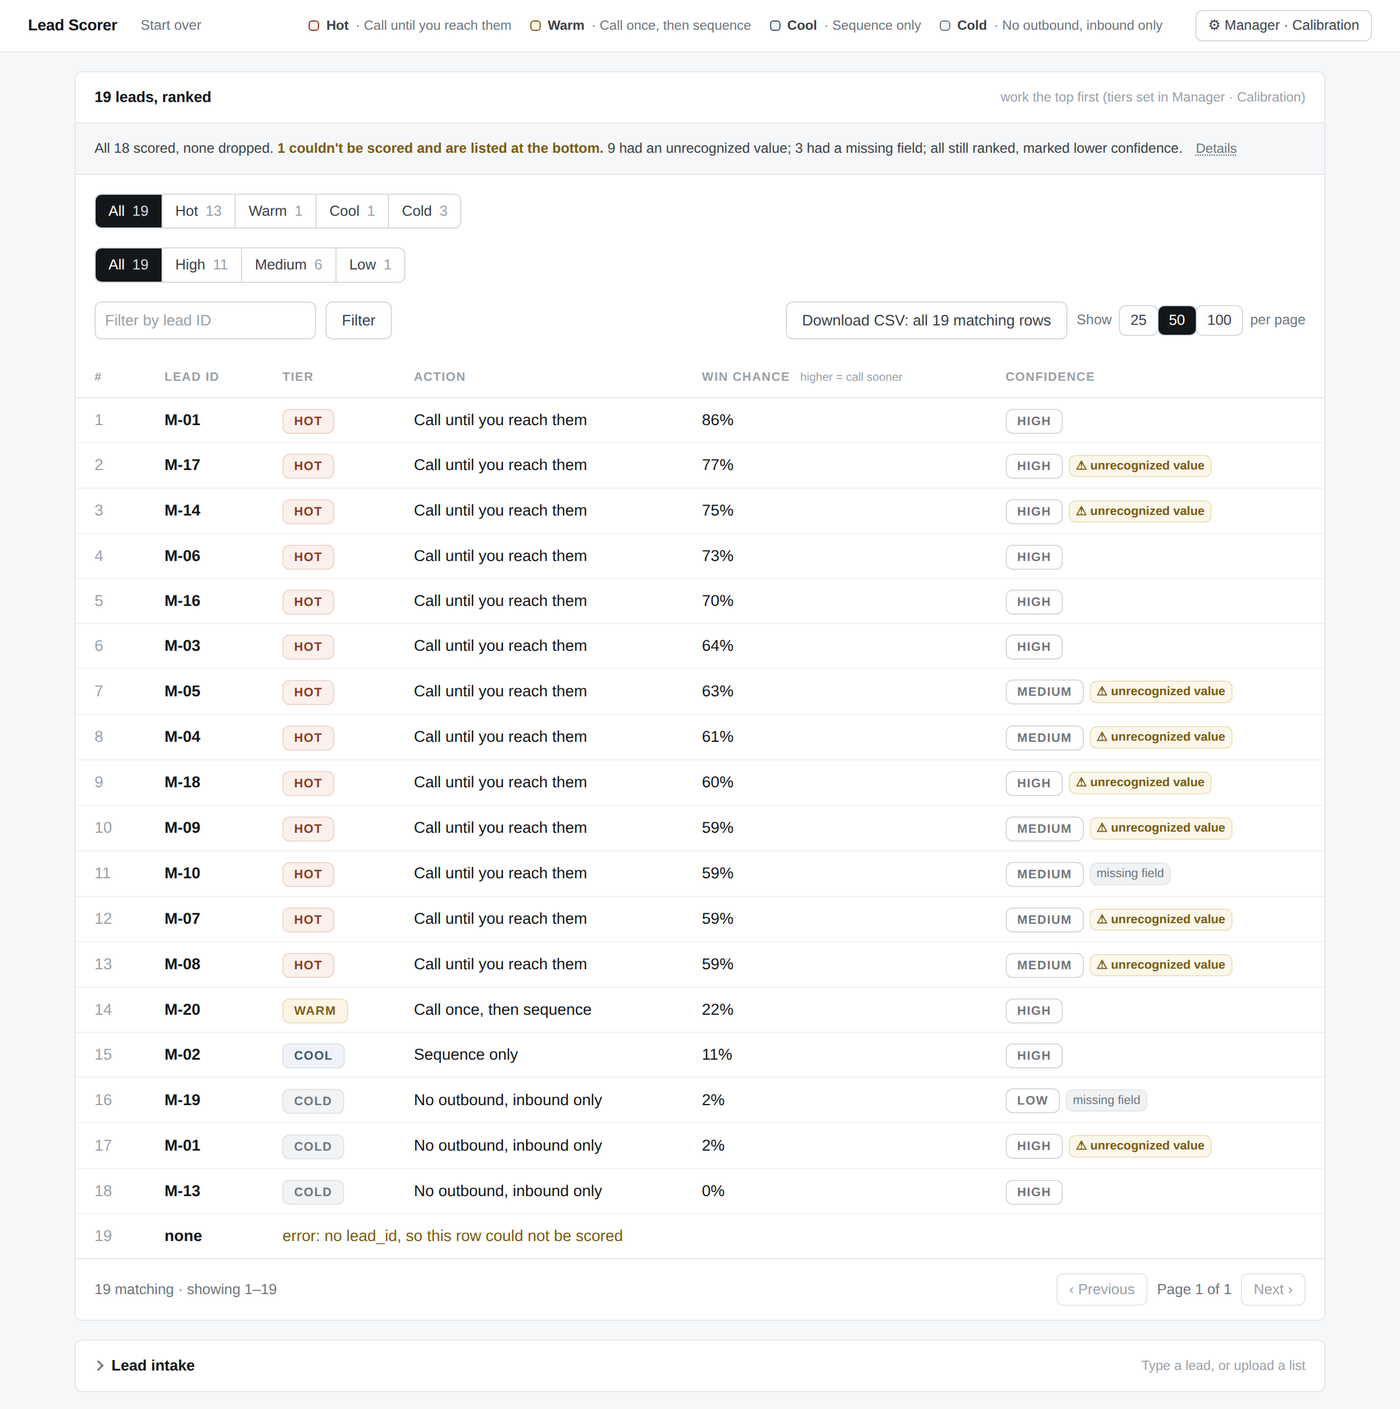This screenshot has width=1400, height=1409.
Task: Click the 22% win chance value
Action: [718, 1010]
